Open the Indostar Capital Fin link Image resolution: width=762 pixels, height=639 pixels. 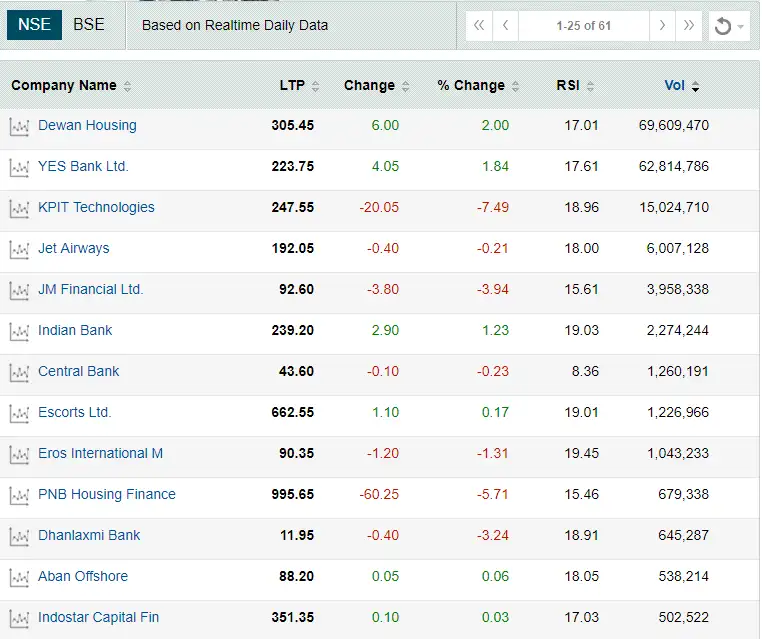tap(98, 617)
